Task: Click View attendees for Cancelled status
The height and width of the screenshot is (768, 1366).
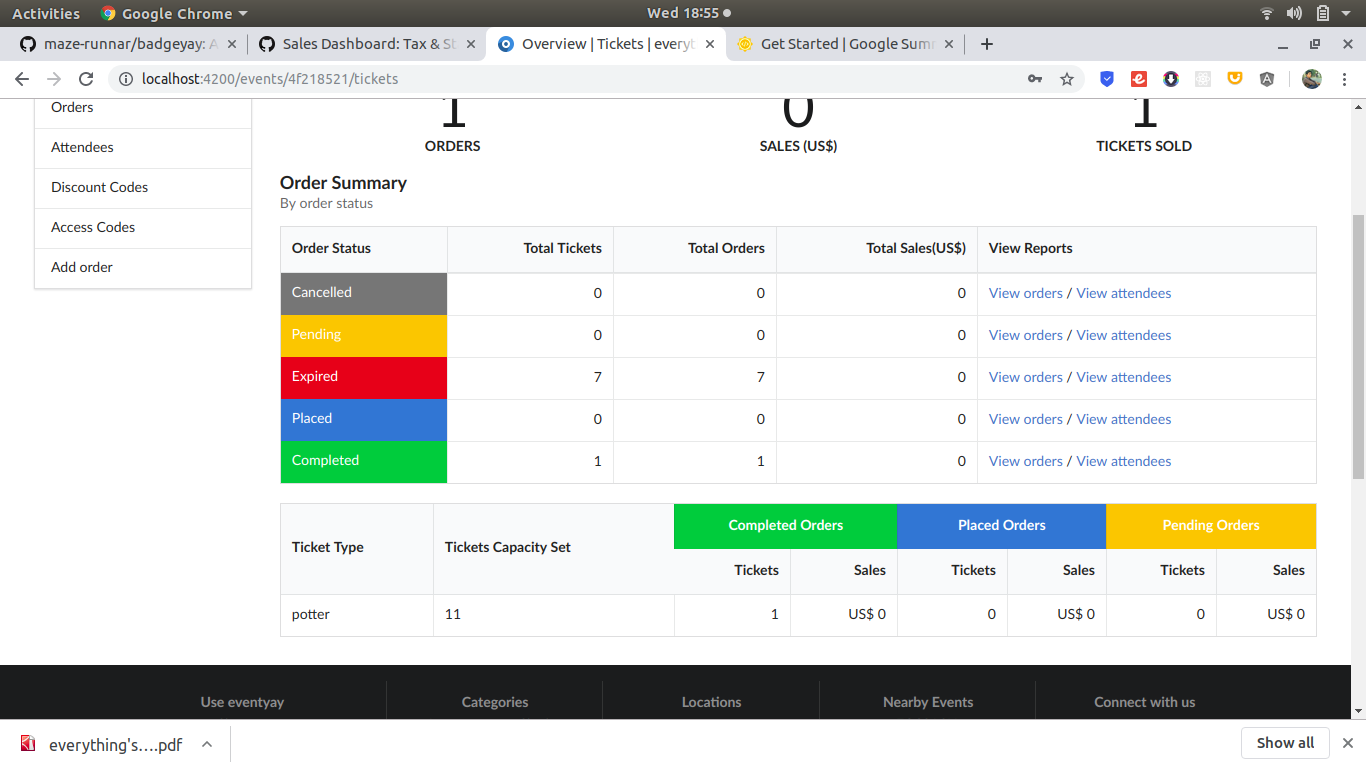Action: (1123, 293)
